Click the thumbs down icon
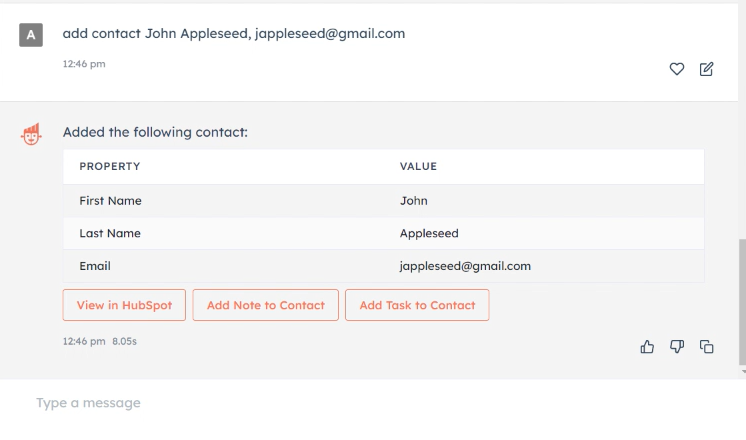 (x=677, y=346)
